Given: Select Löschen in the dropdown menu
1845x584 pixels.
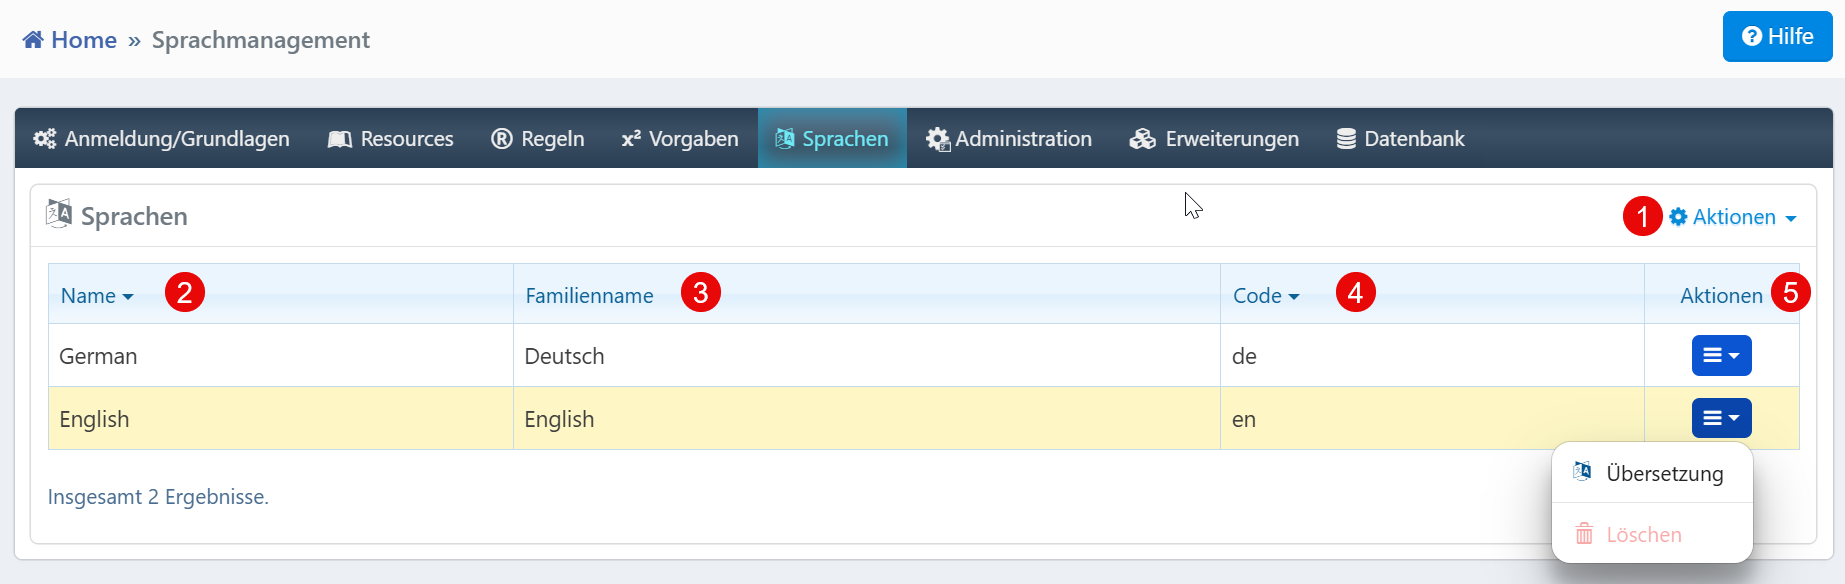Looking at the screenshot, I should tap(1643, 535).
